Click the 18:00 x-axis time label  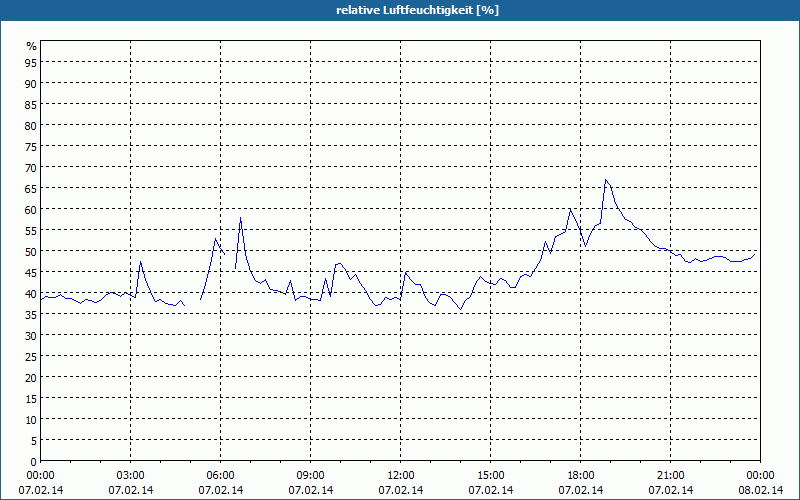pos(581,475)
